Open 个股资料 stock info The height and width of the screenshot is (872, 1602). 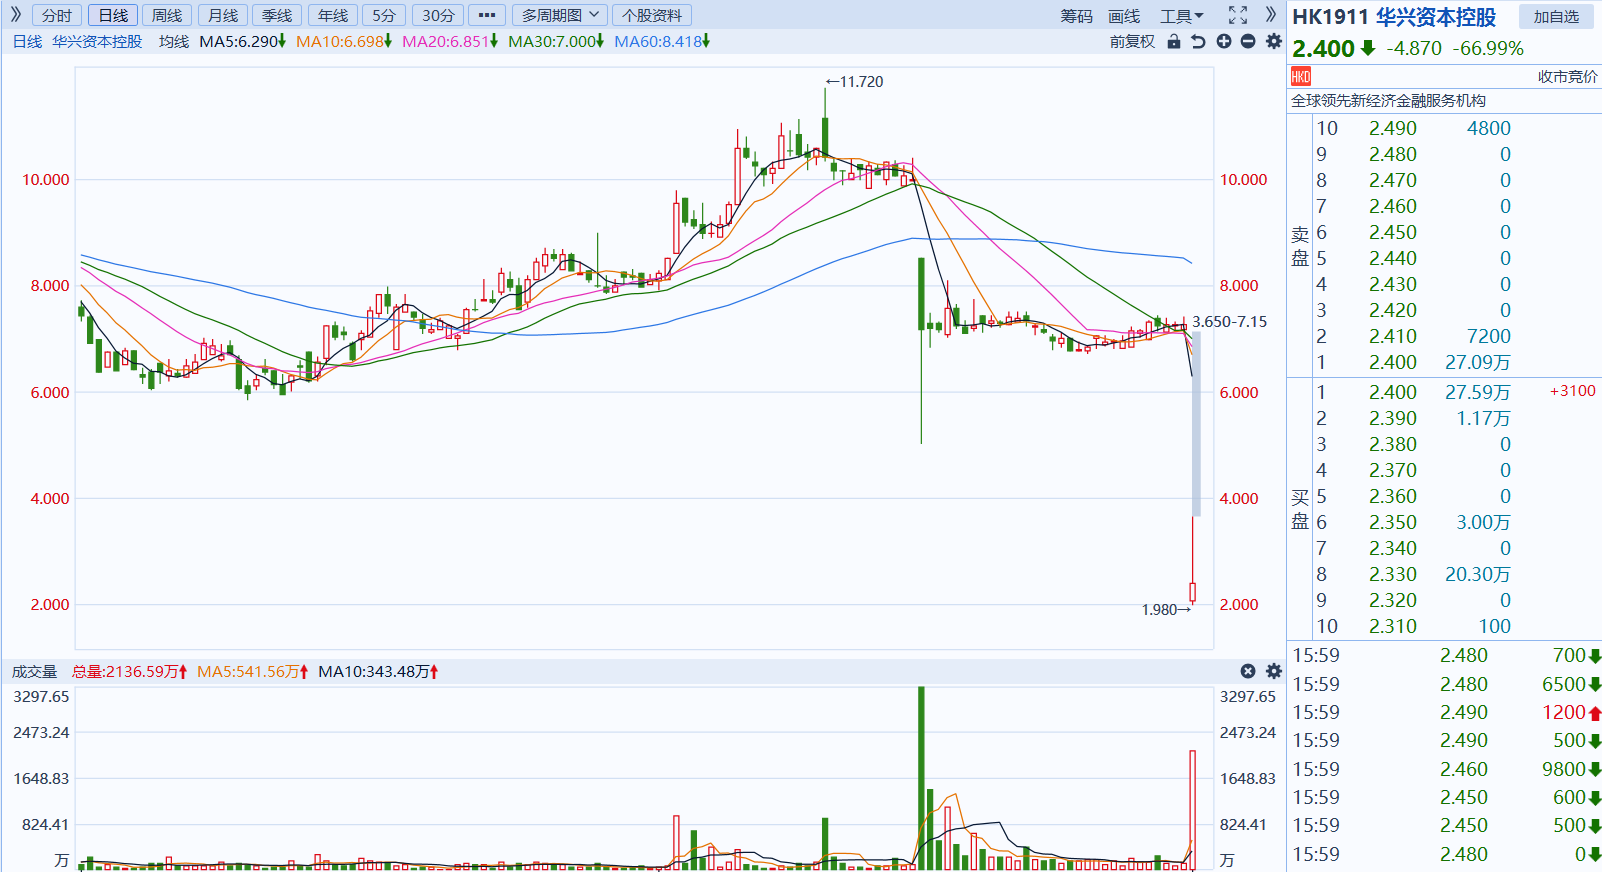pyautogui.click(x=652, y=15)
